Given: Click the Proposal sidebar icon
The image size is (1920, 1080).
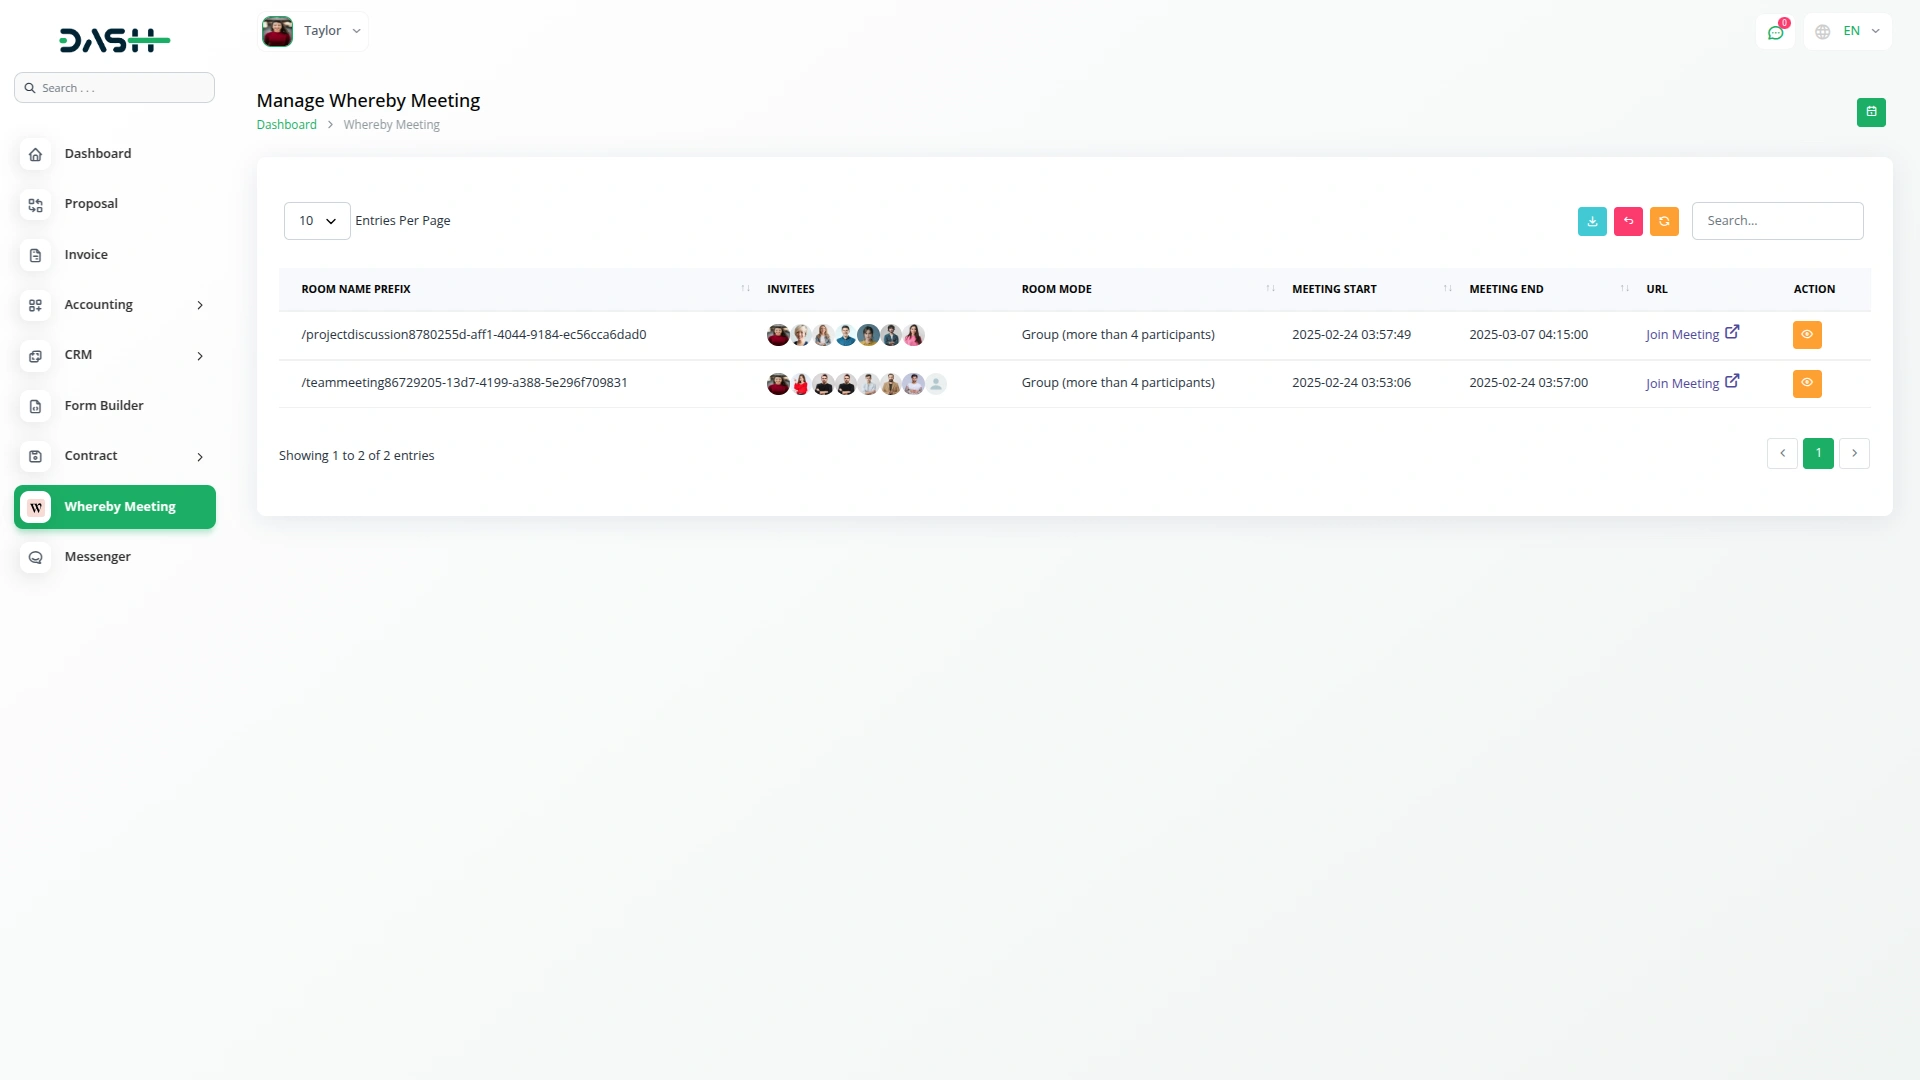Looking at the screenshot, I should pyautogui.click(x=35, y=205).
